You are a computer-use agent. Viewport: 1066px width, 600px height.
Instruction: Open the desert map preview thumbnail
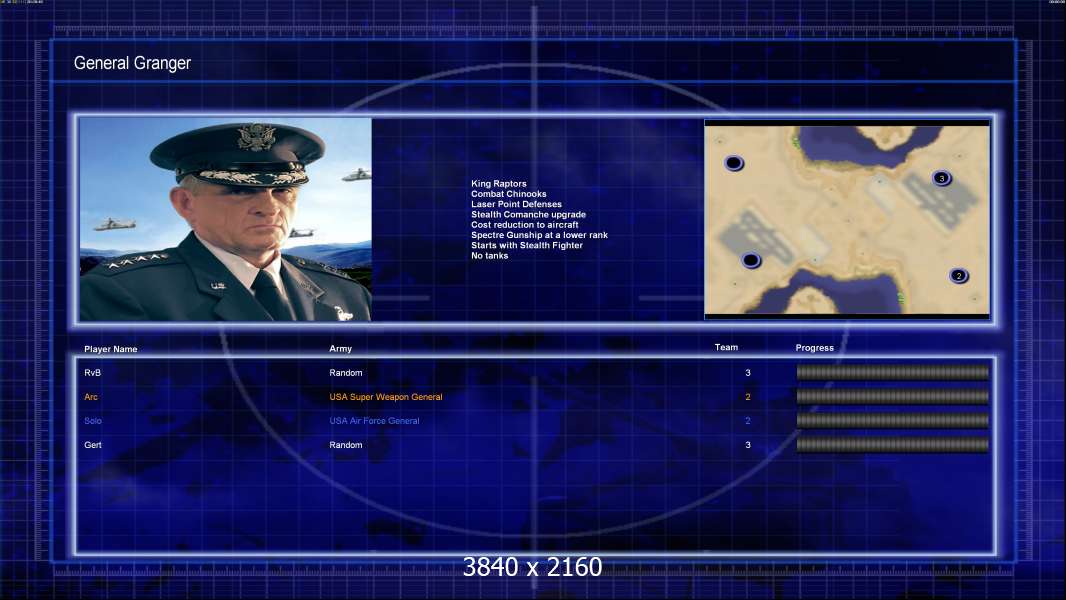click(x=847, y=220)
